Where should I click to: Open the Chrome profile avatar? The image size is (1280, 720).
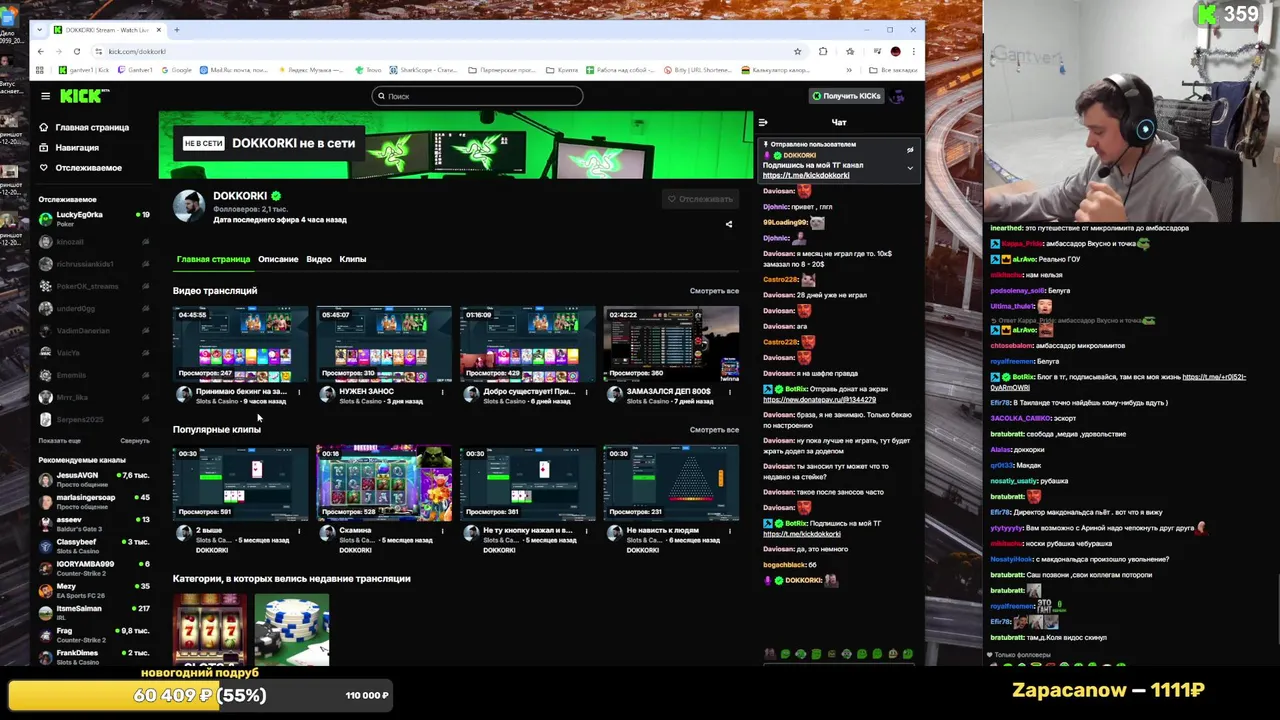pyautogui.click(x=895, y=51)
